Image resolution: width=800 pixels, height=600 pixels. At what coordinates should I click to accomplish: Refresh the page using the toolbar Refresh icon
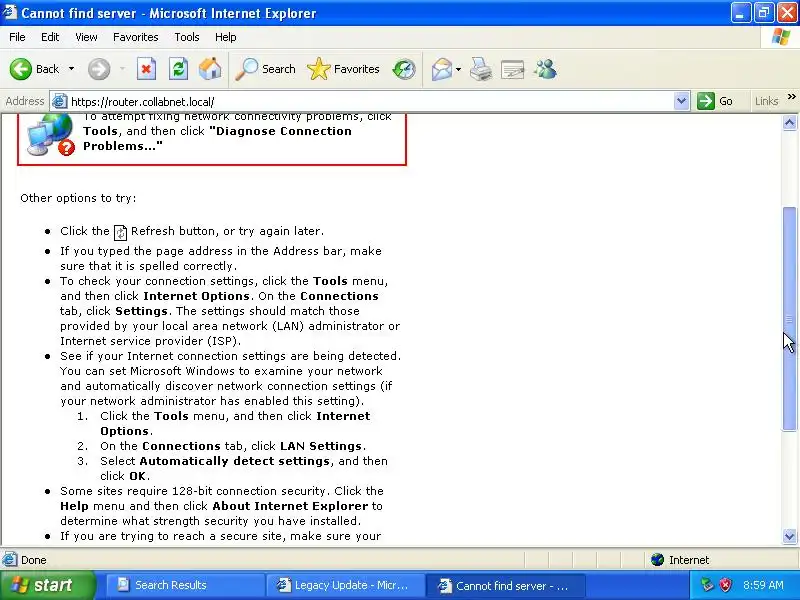pos(178,69)
